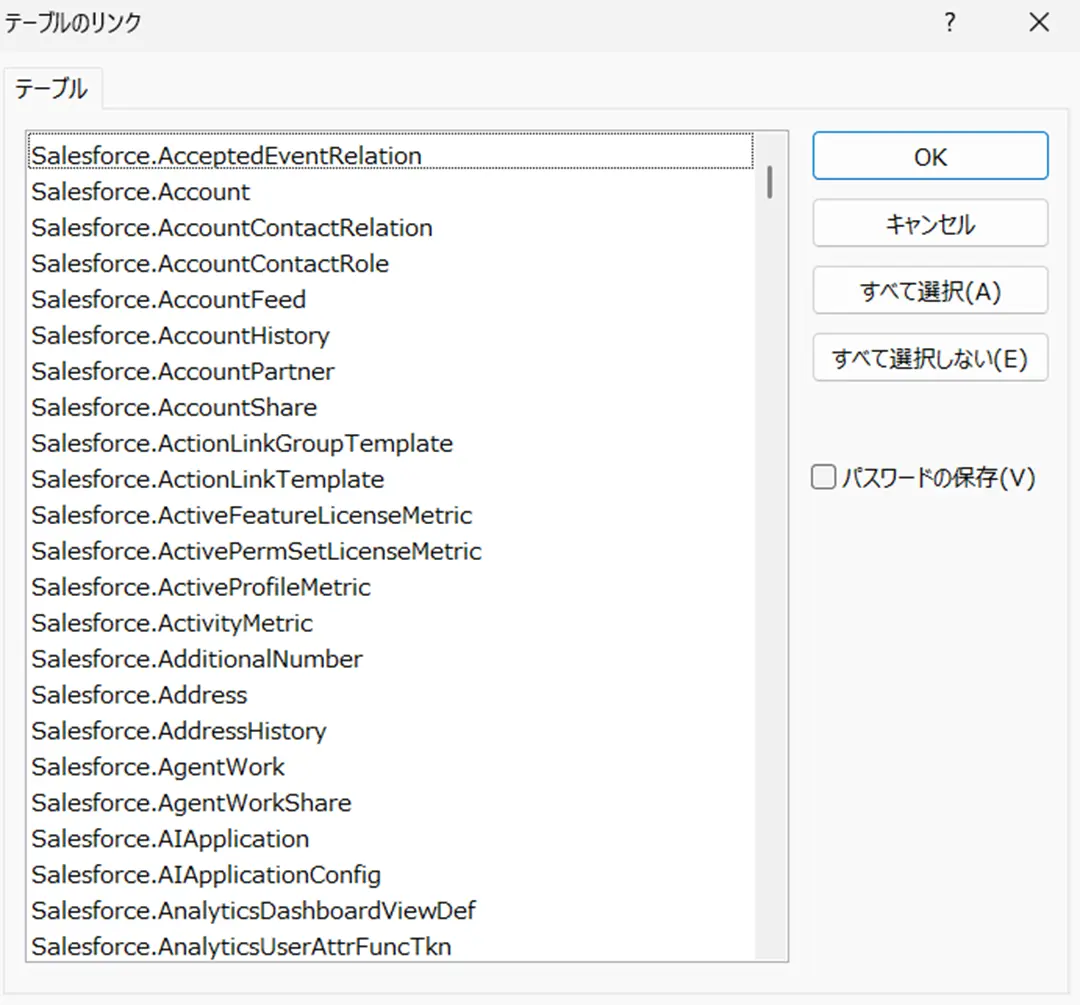Enable the パスワードの保存(V) checkbox

click(x=822, y=477)
